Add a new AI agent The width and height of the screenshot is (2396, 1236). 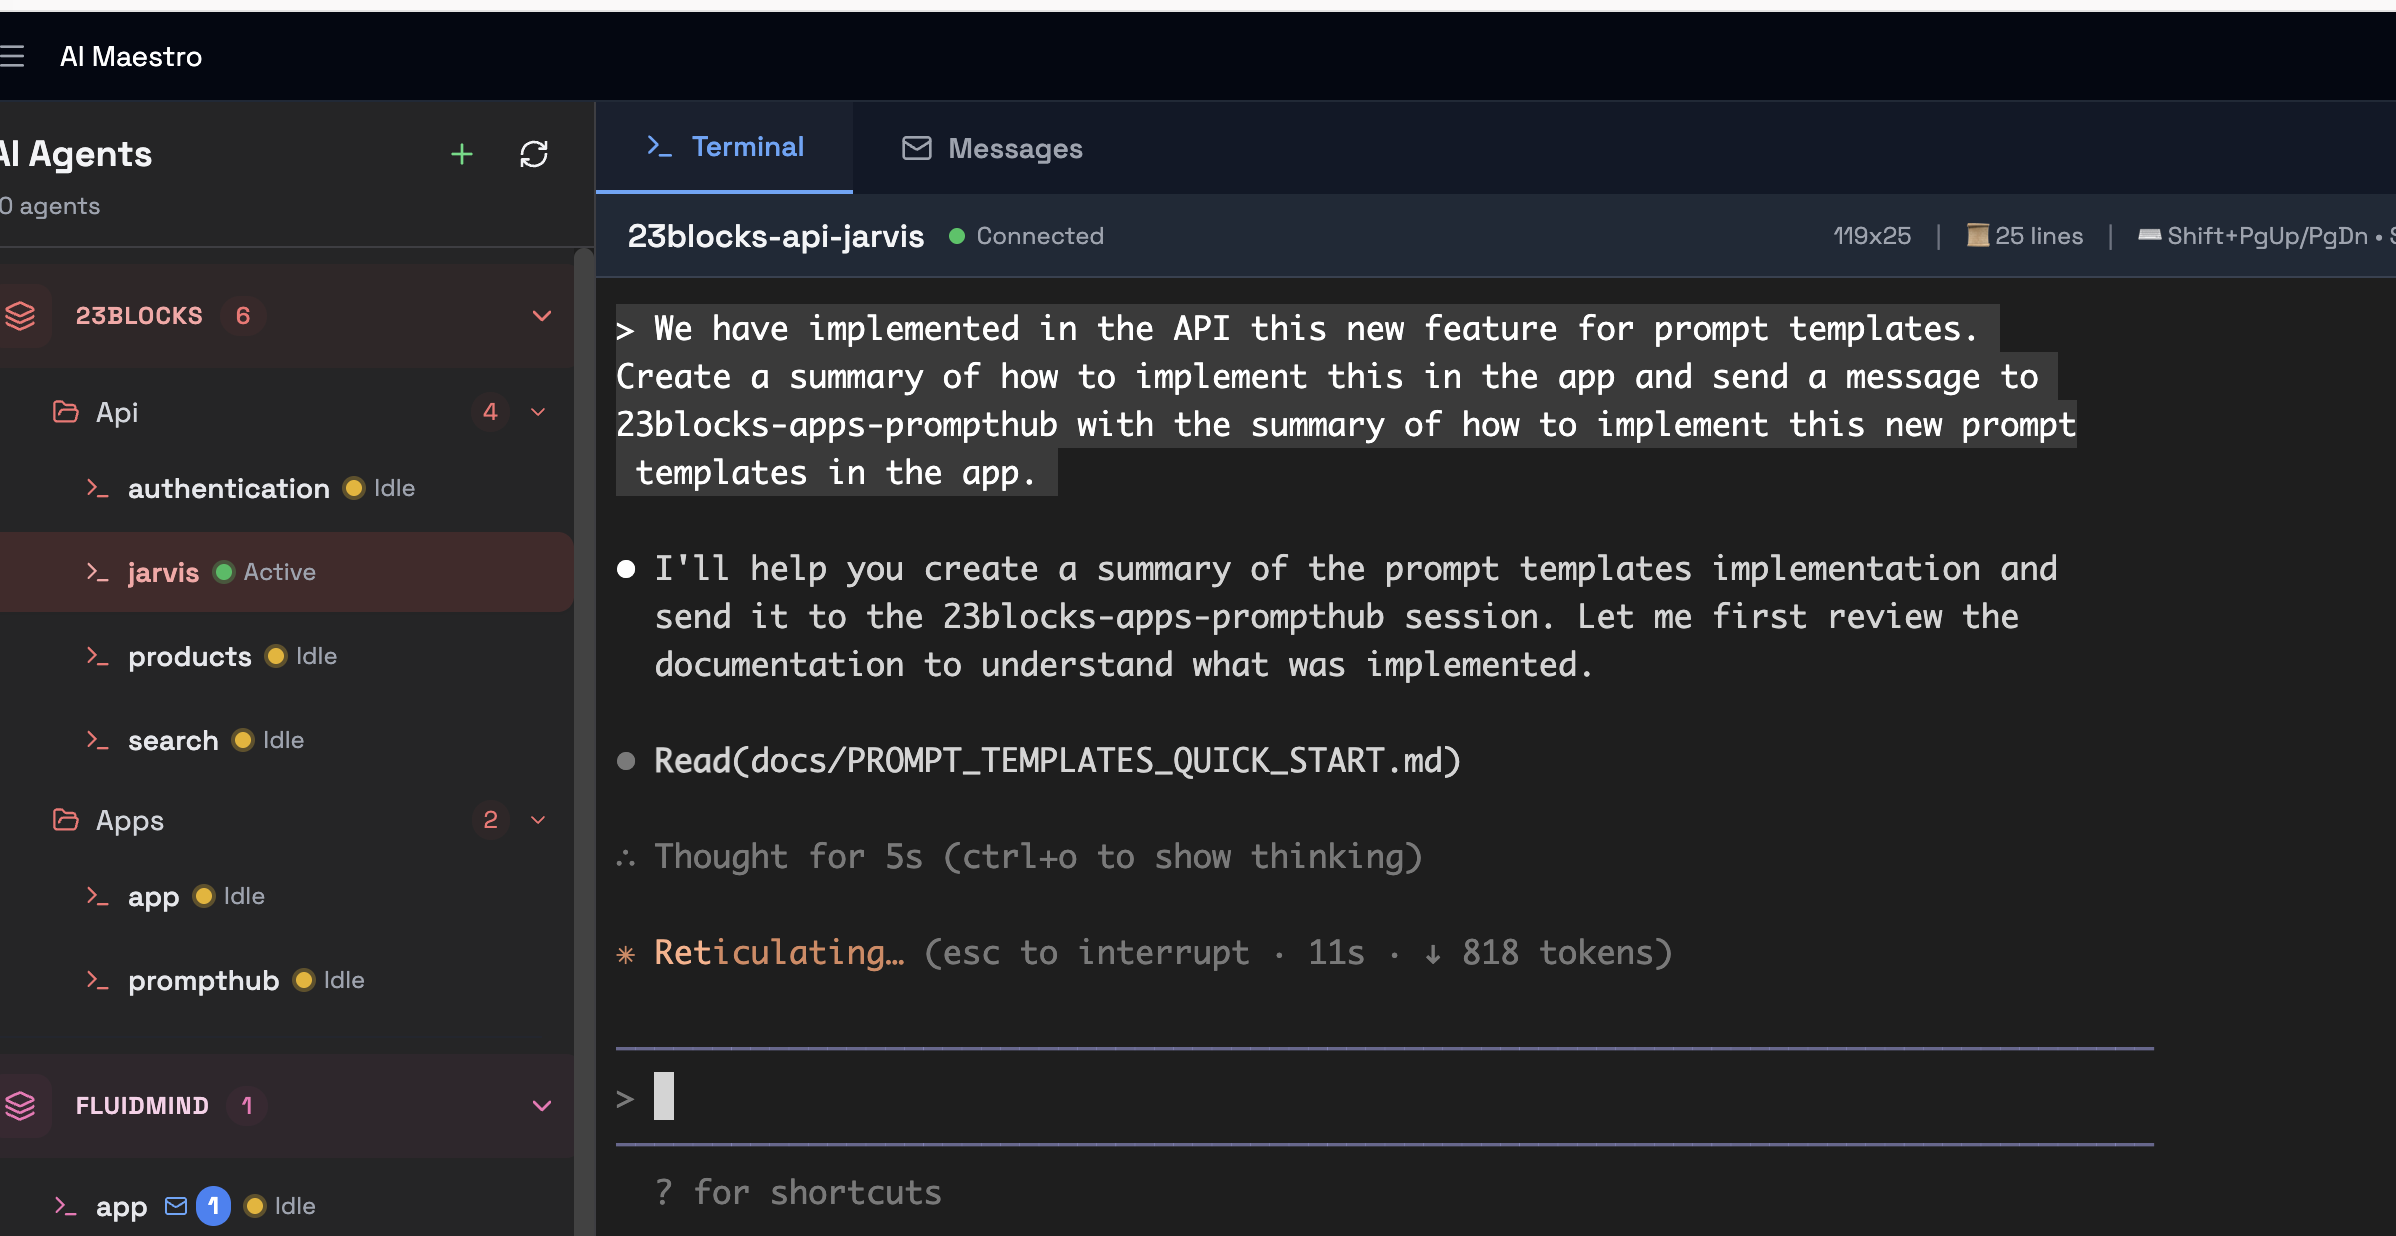[x=461, y=154]
